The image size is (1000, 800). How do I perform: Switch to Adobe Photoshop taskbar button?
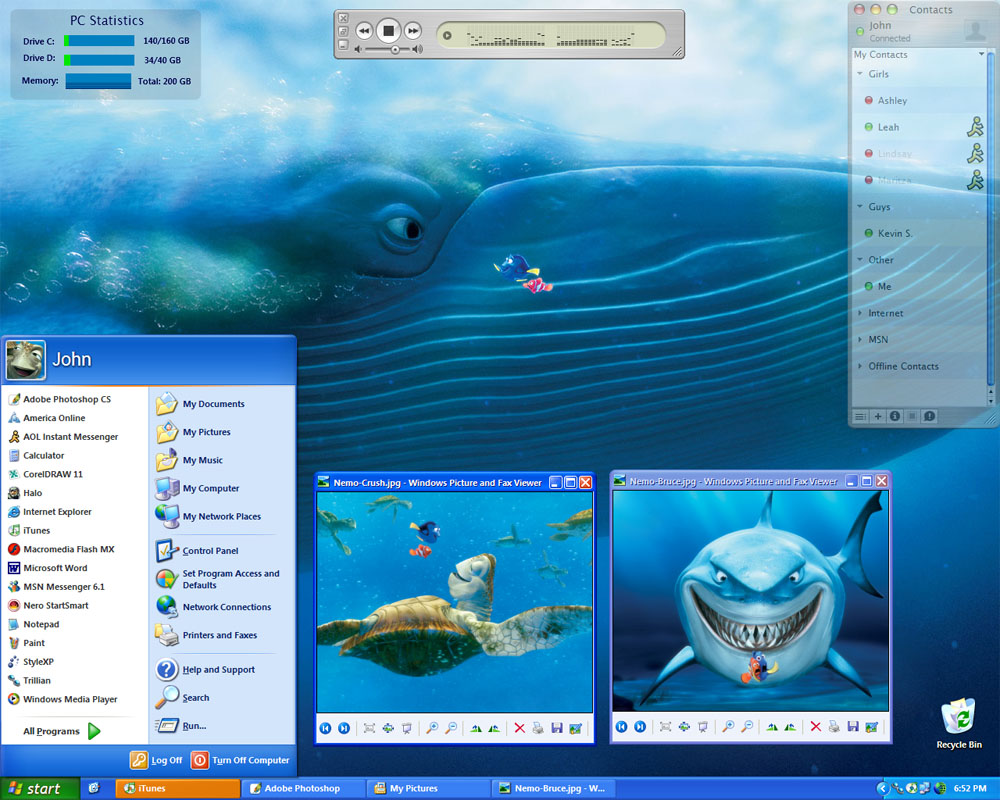click(303, 789)
